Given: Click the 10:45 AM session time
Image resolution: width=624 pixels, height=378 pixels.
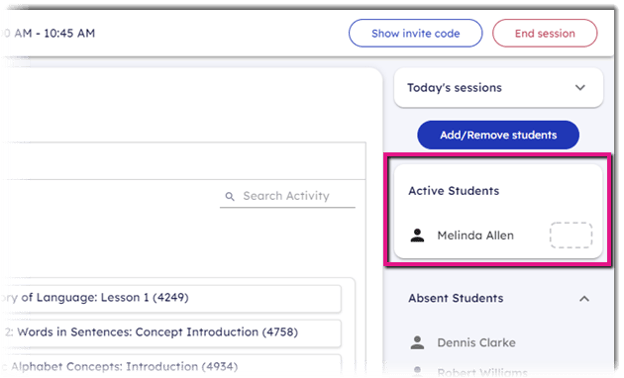Looking at the screenshot, I should tap(69, 33).
